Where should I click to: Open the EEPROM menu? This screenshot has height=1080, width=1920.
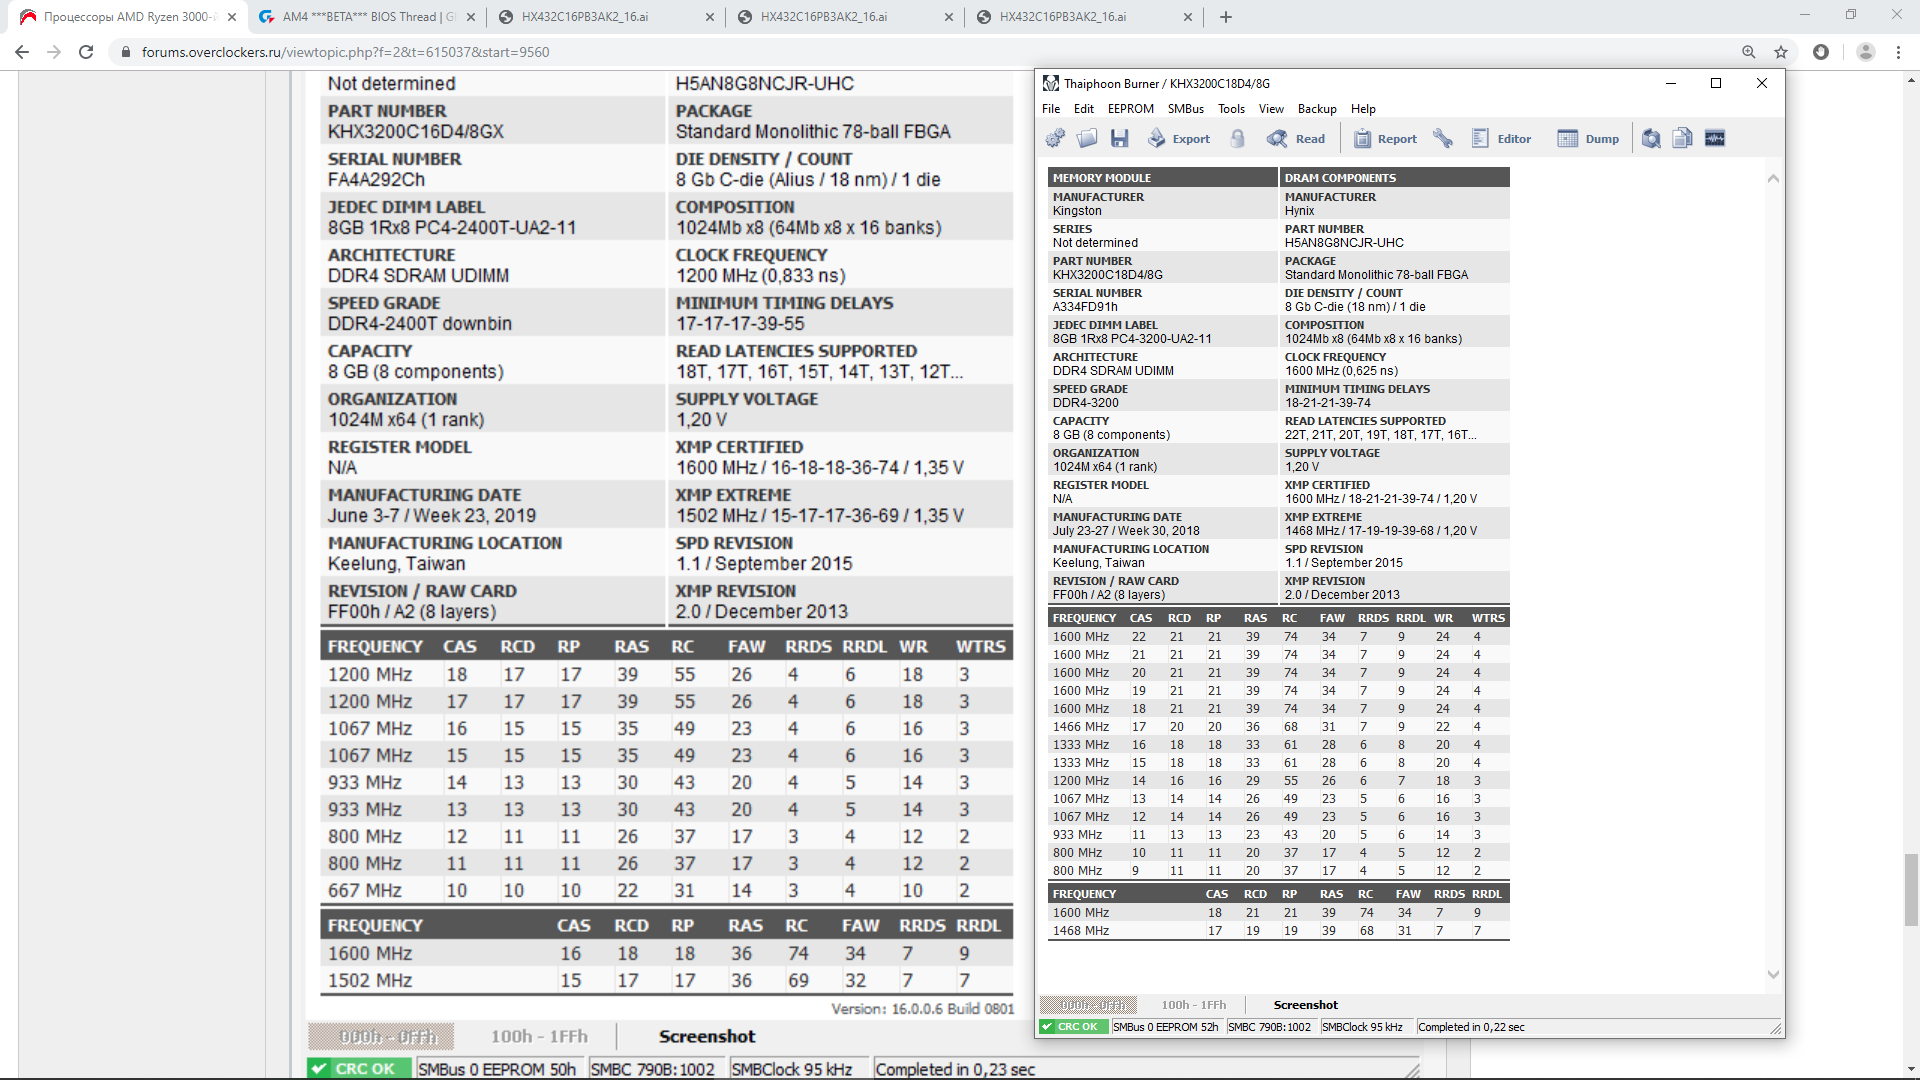click(x=1130, y=109)
